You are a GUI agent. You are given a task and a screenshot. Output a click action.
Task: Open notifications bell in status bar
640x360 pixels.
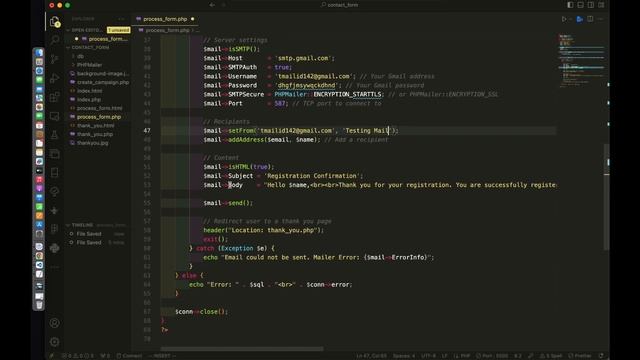tap(601, 356)
